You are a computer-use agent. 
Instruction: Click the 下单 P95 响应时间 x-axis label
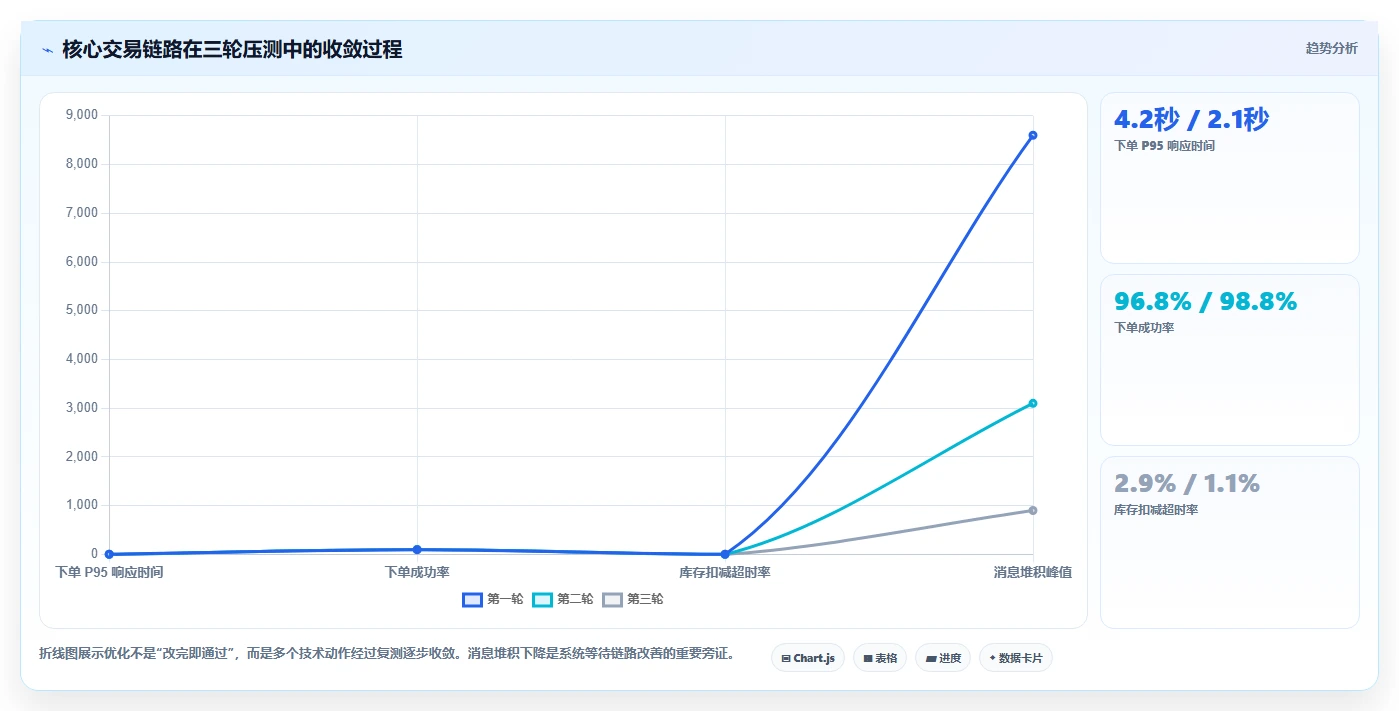(109, 573)
